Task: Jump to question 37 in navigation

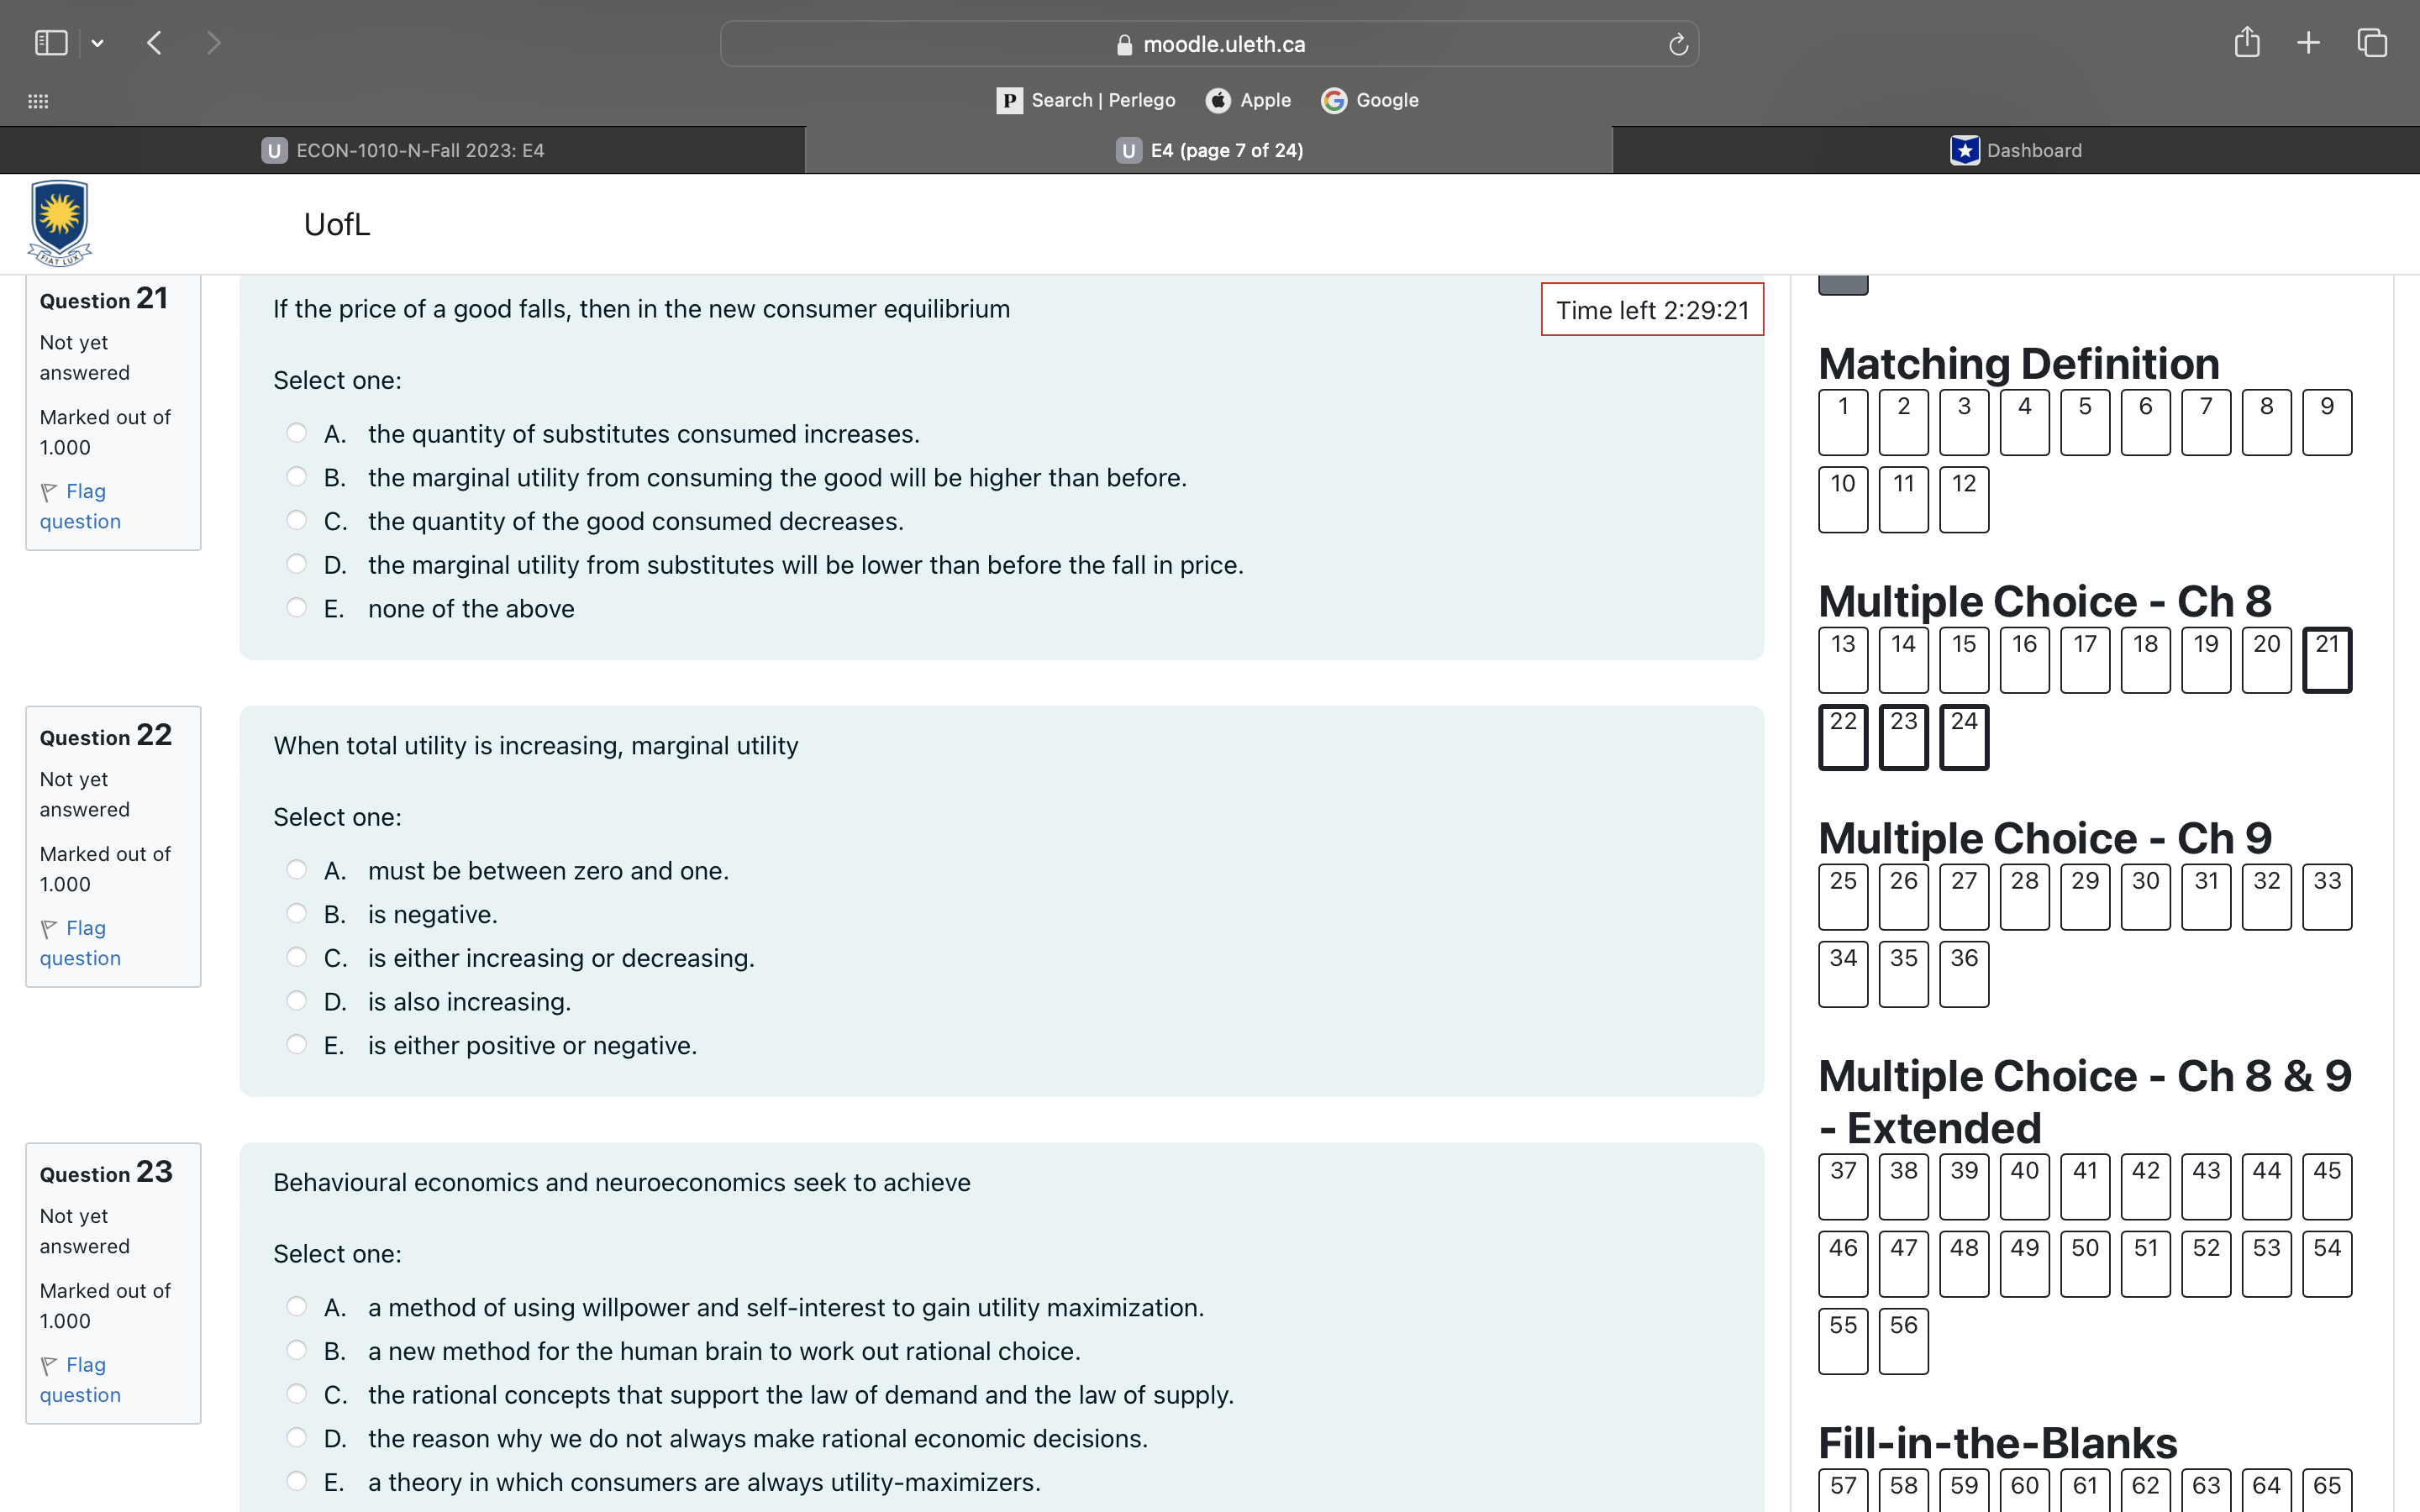Action: pos(1843,1186)
